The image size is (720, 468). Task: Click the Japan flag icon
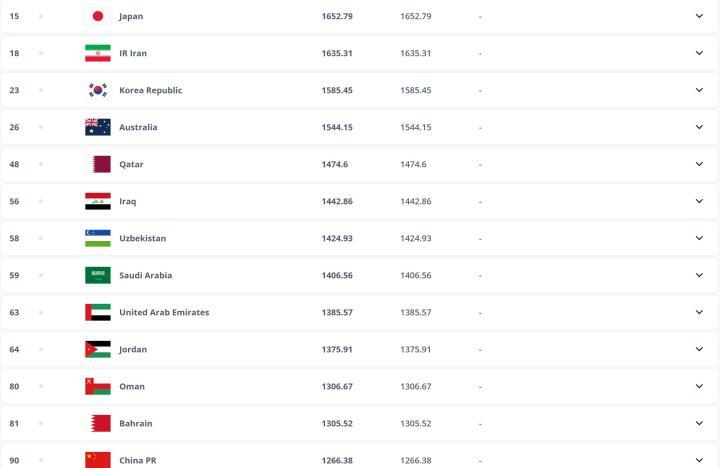pos(98,16)
